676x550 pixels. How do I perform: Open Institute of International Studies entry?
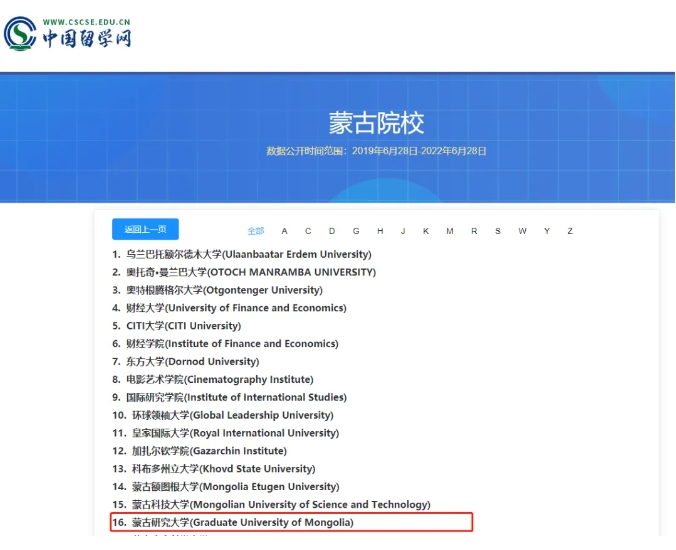point(229,397)
